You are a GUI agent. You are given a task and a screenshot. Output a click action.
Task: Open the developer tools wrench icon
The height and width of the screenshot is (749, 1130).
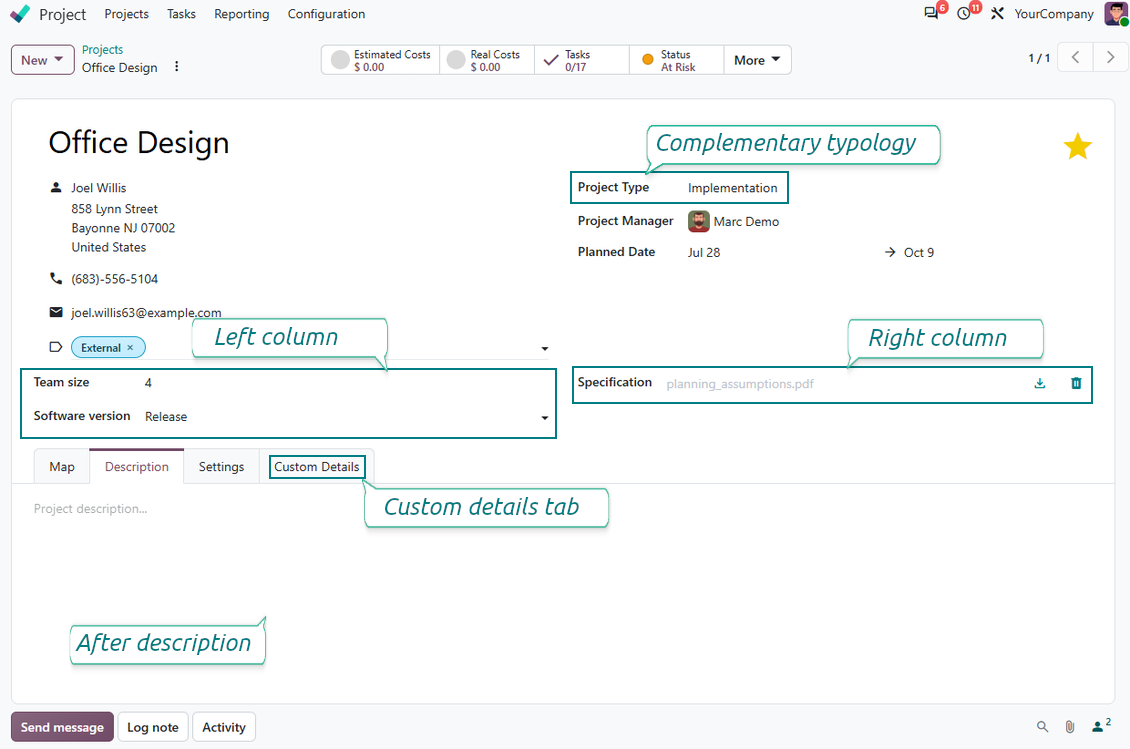pyautogui.click(x=997, y=13)
